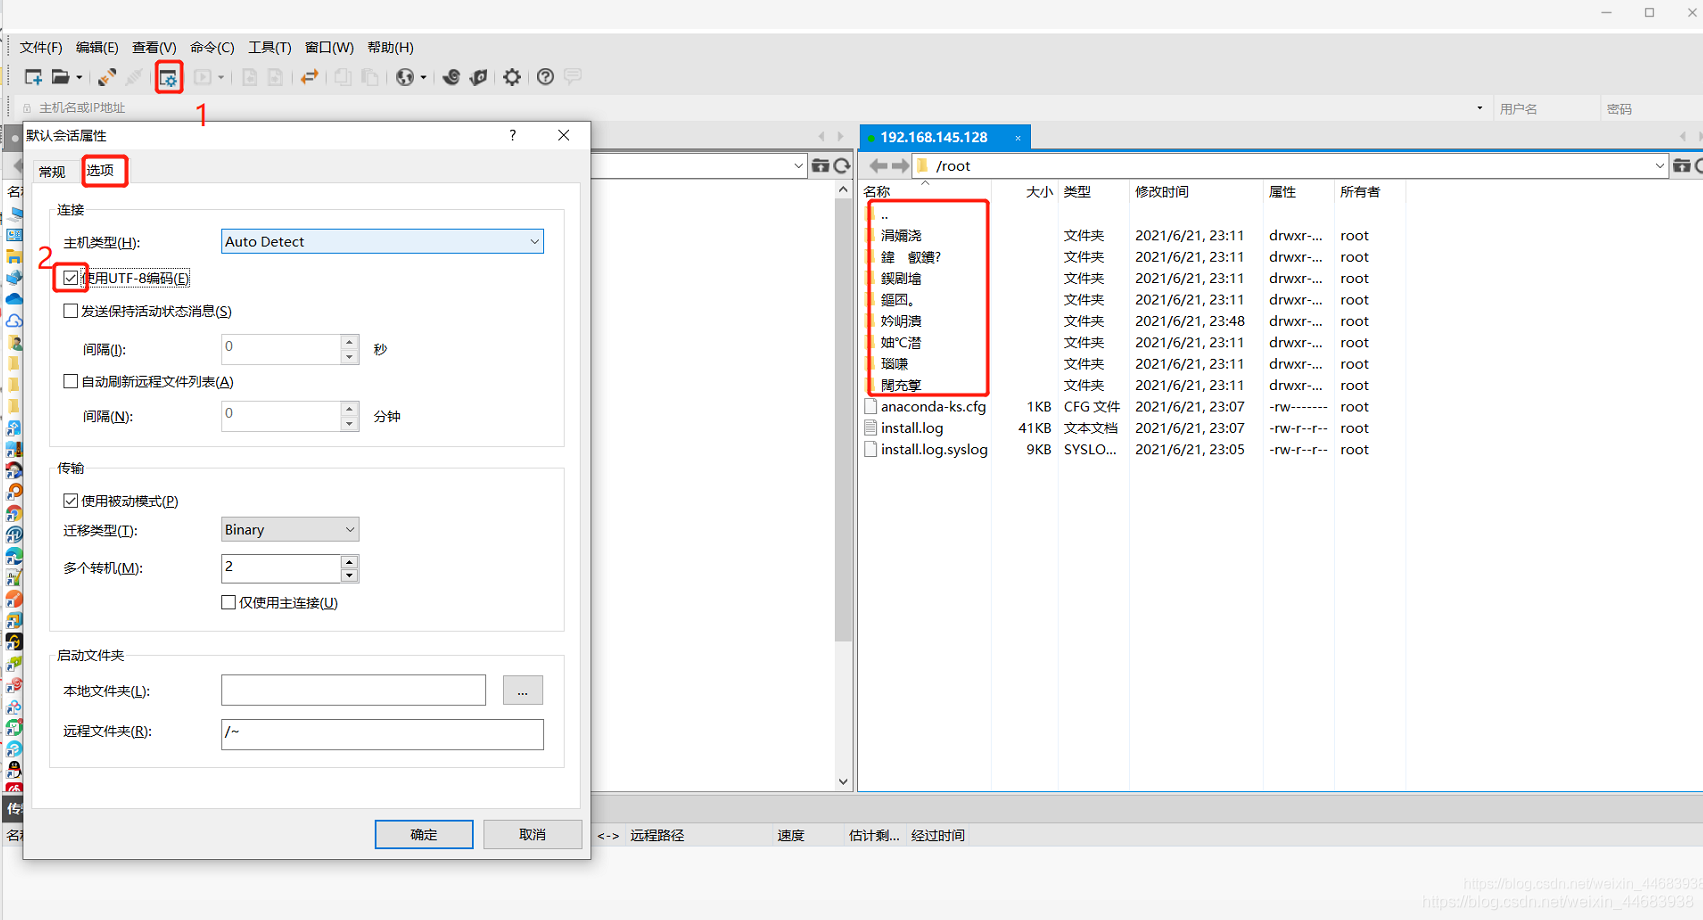Open the 查看(V) menu

pos(154,47)
